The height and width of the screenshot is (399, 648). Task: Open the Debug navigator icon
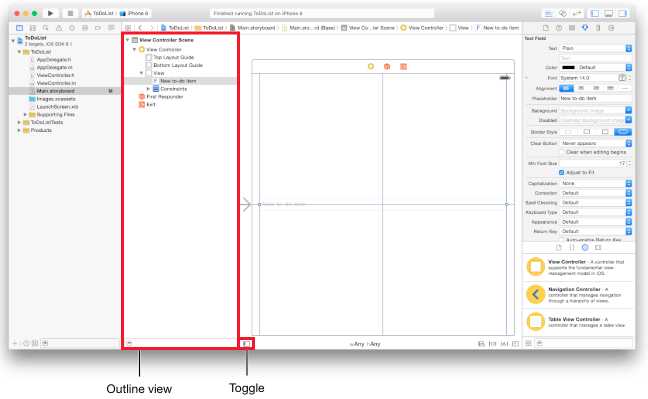[85, 28]
